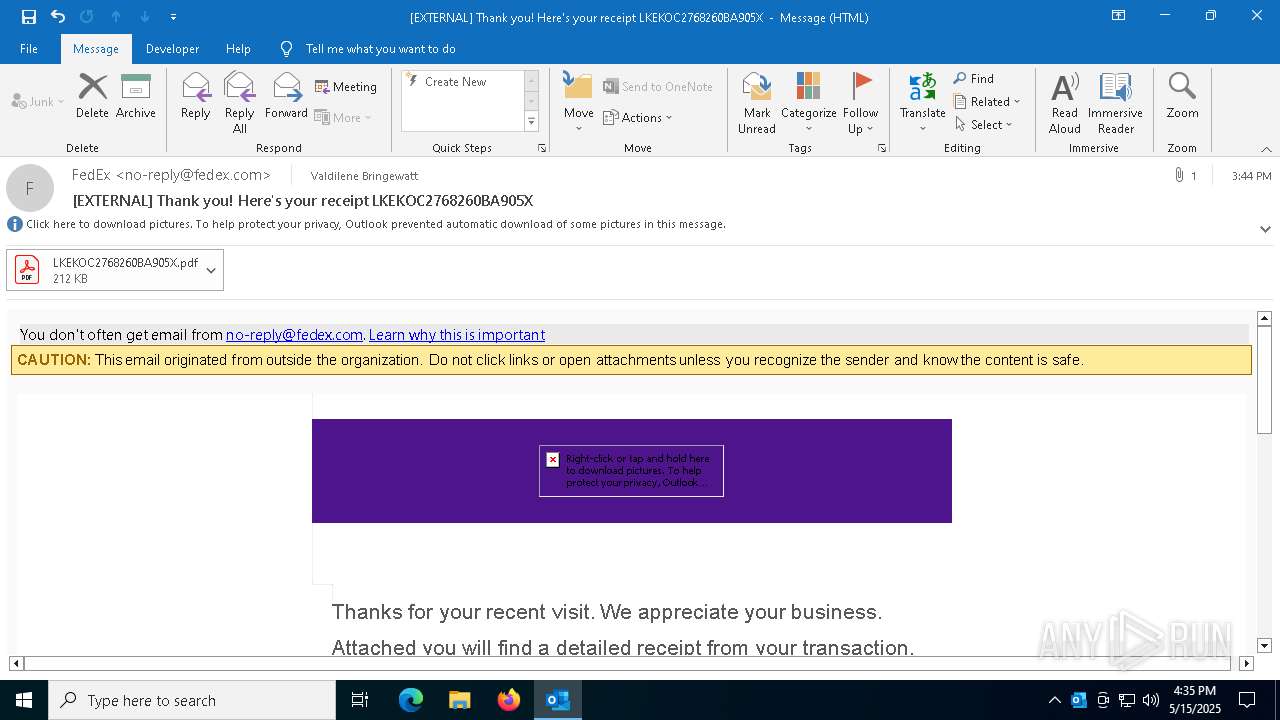Open the Manage Quick Steps dialog launcher
The height and width of the screenshot is (720, 1280).
click(x=542, y=148)
